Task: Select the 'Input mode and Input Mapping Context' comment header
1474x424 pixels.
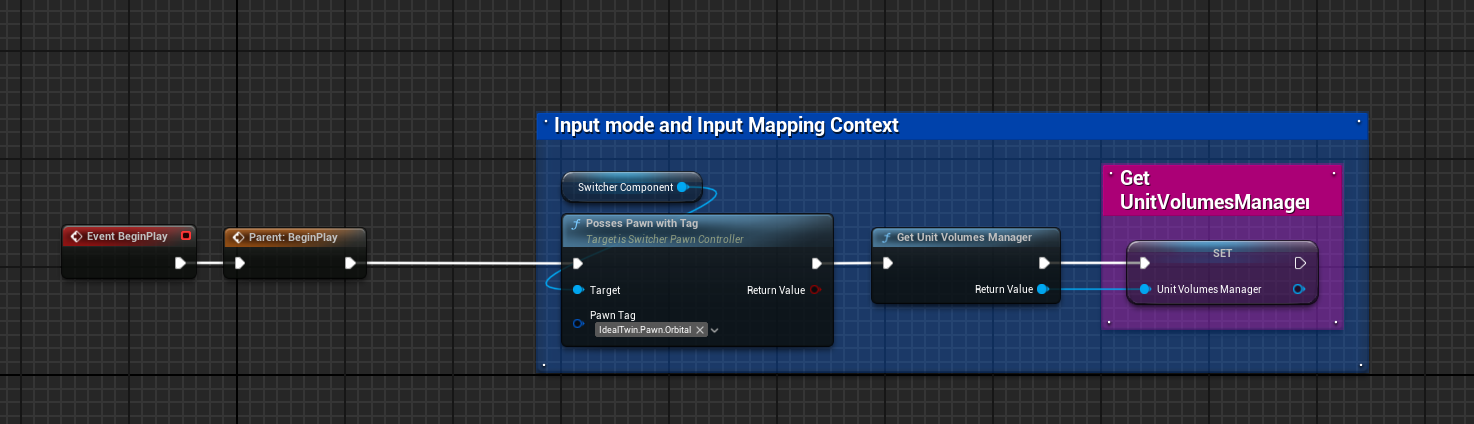Action: 726,125
